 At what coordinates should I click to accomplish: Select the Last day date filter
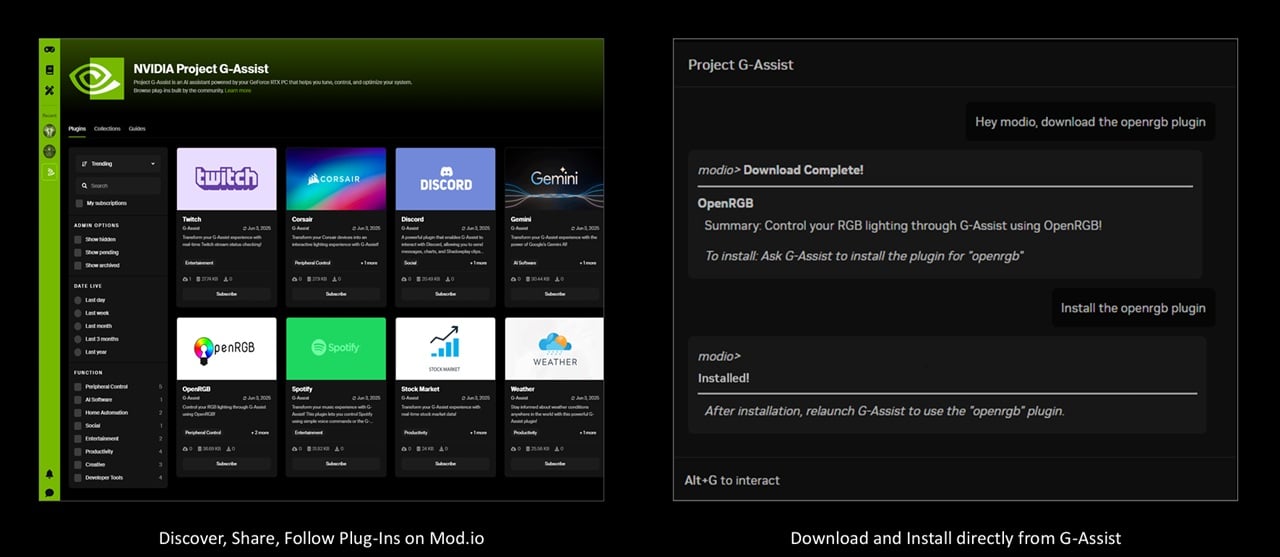(x=78, y=300)
